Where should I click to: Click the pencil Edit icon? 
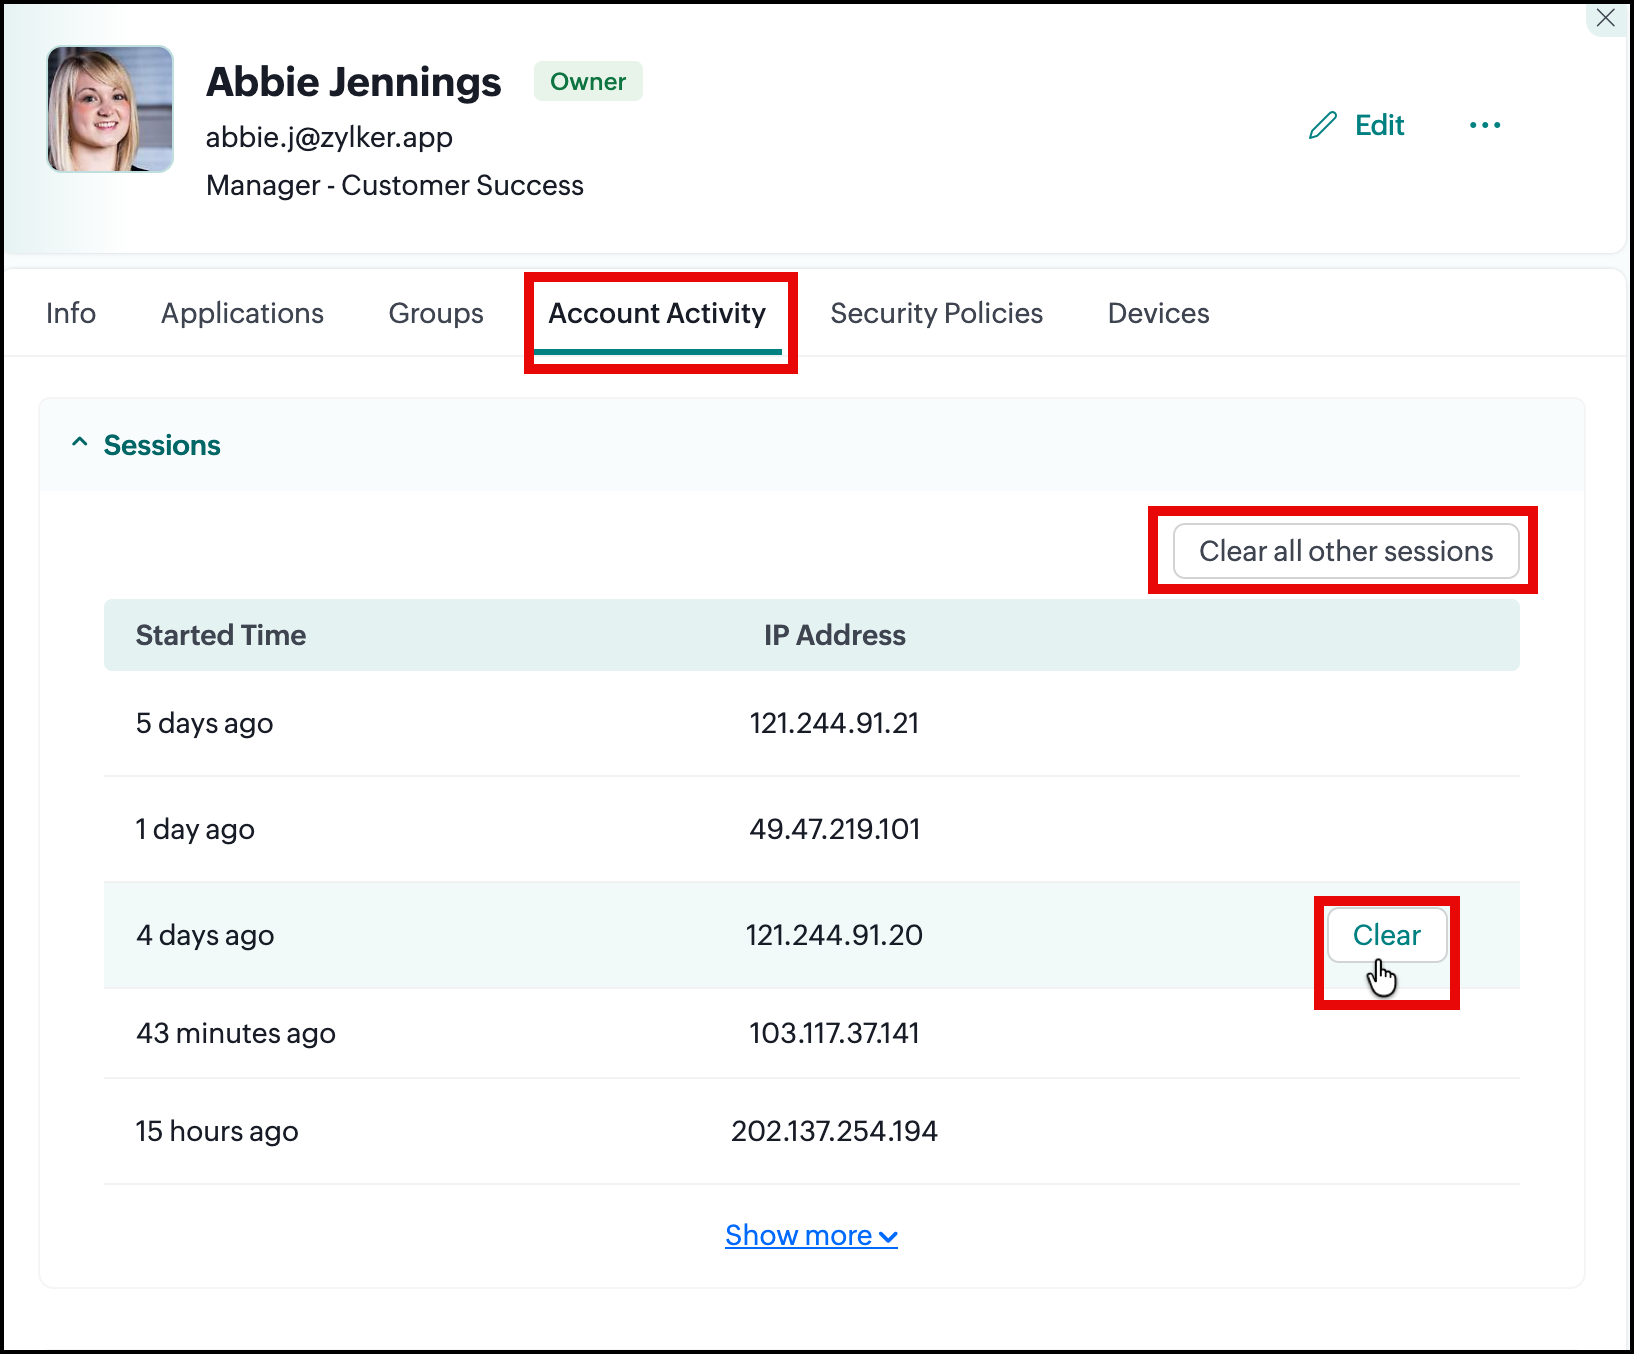1322,125
